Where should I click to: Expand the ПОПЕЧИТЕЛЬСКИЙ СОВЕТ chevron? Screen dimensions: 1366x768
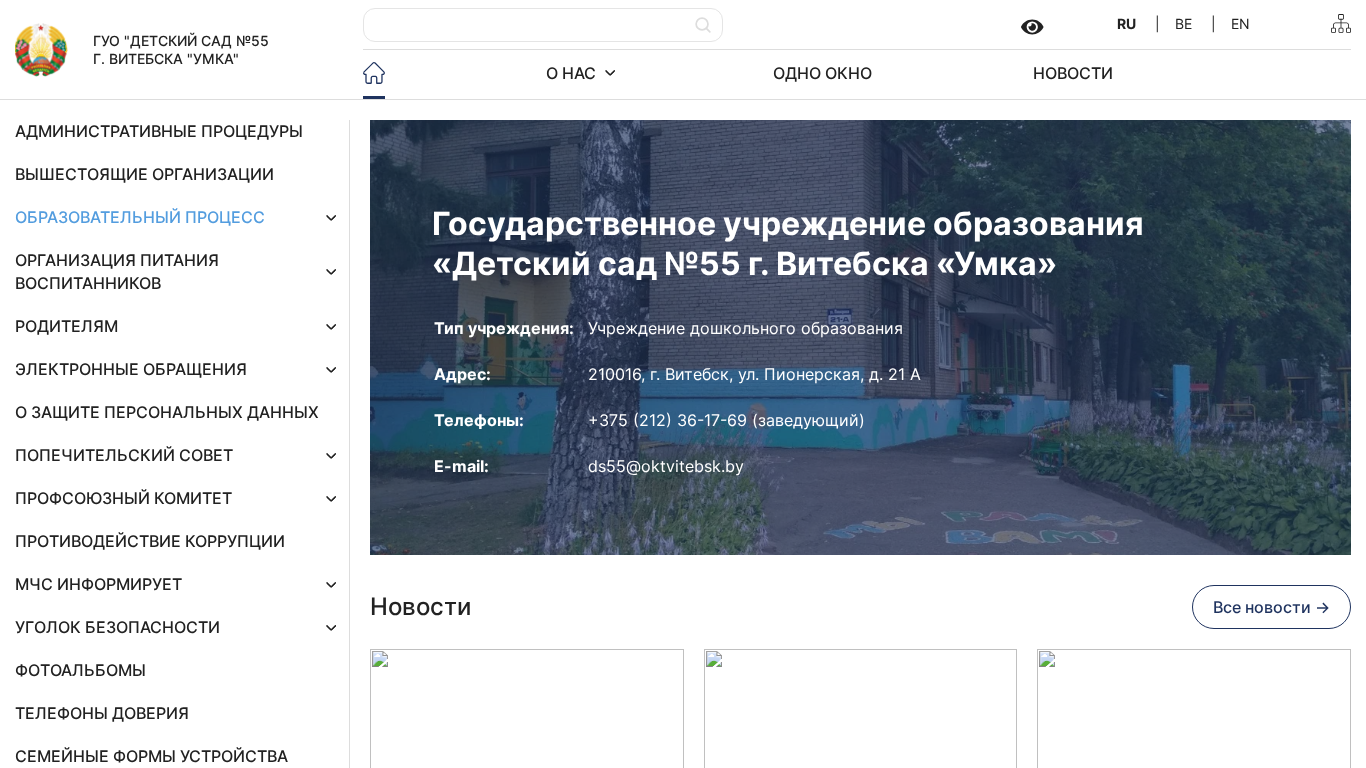(331, 456)
